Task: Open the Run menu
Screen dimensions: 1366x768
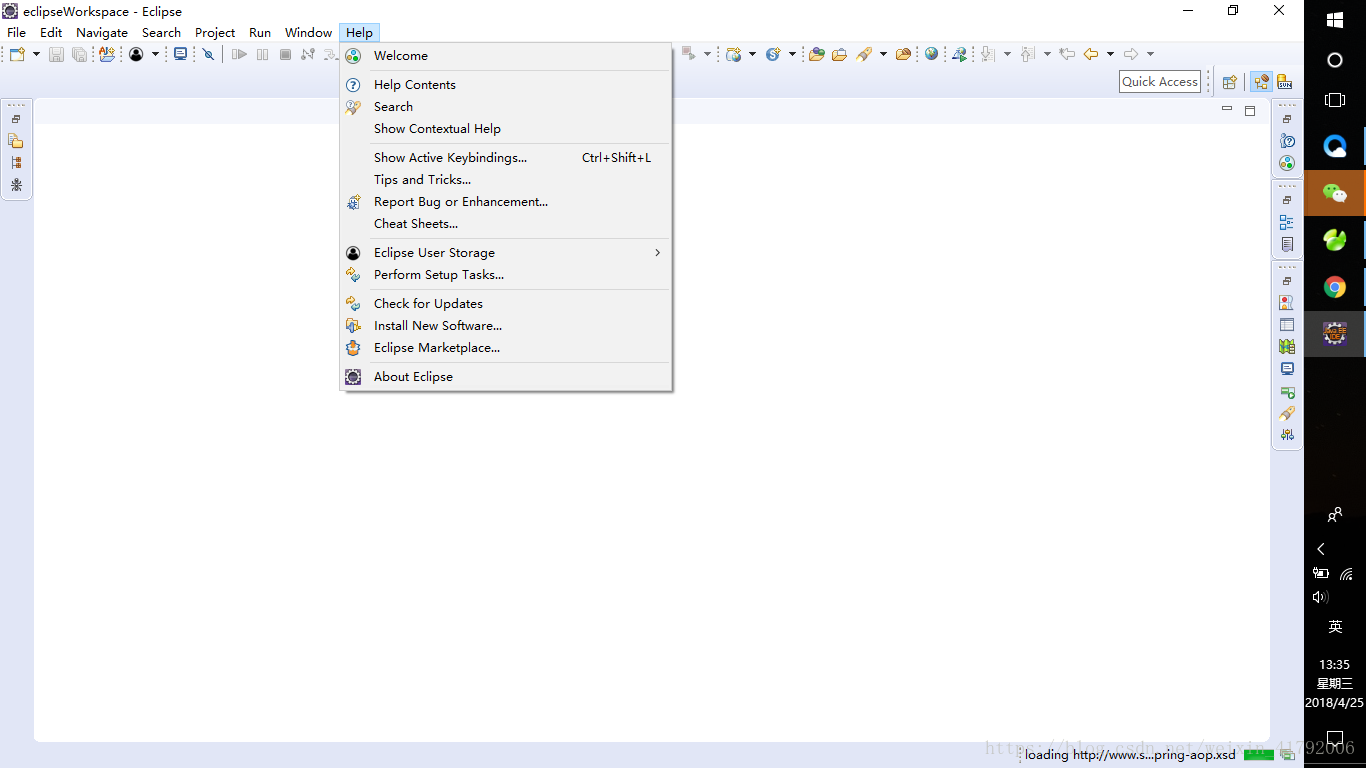Action: point(260,33)
